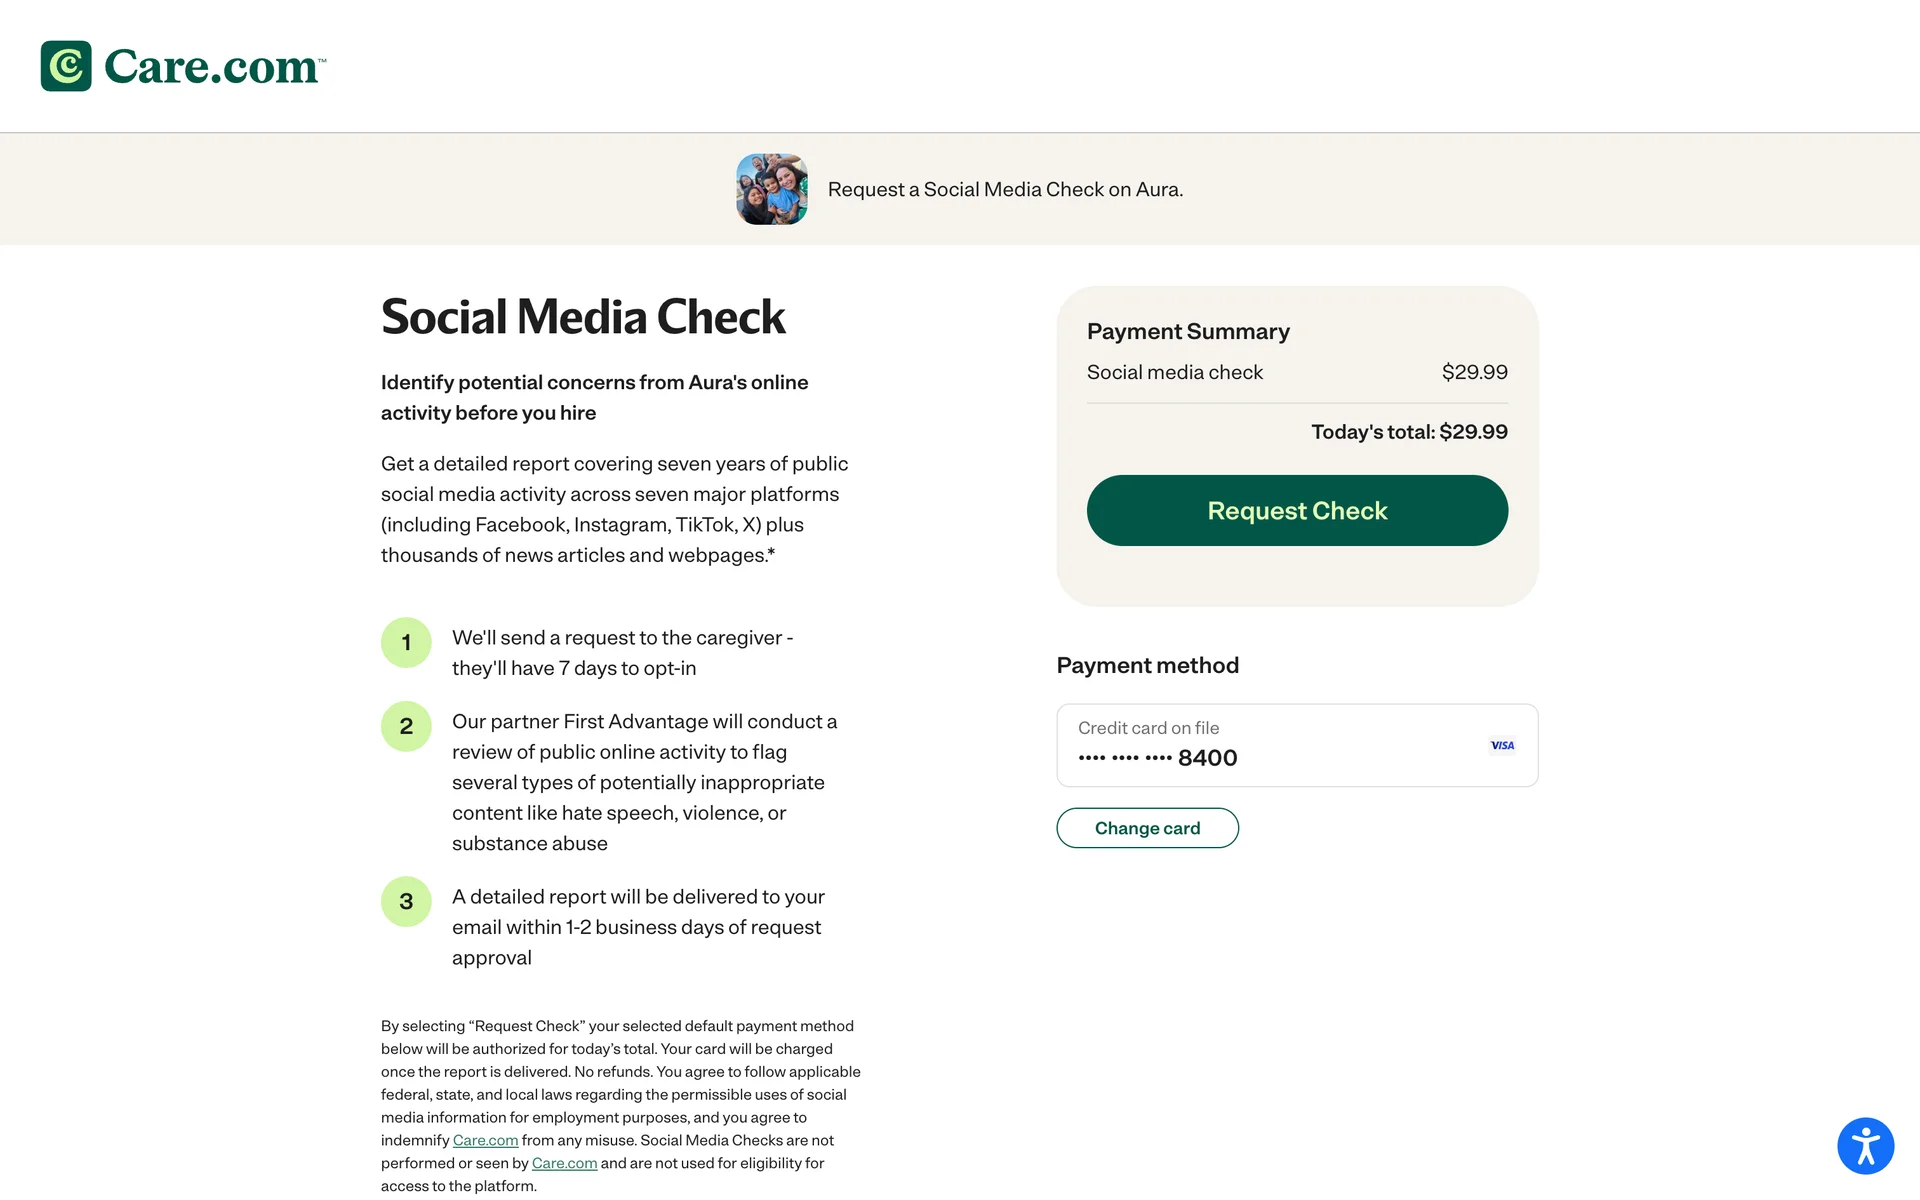This screenshot has height=1200, width=1920.
Task: Click the Visa card logo icon
Action: tap(1502, 745)
